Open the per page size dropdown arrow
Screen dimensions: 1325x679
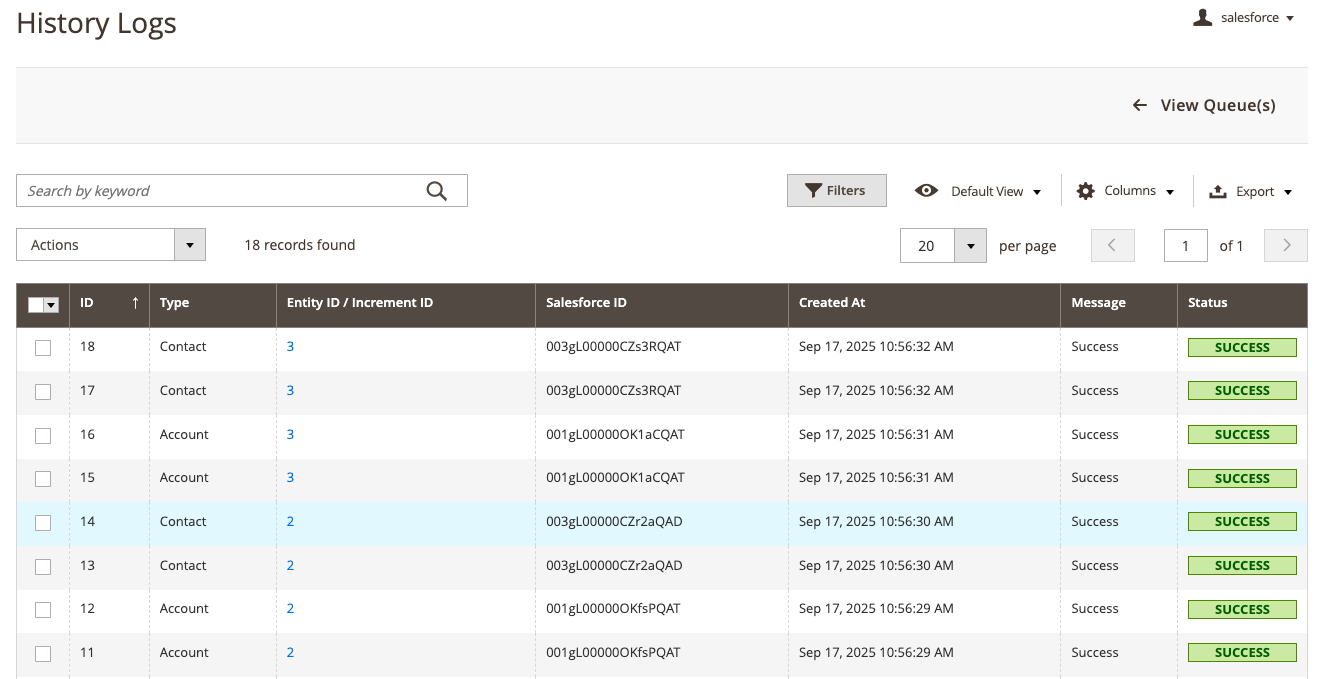970,245
